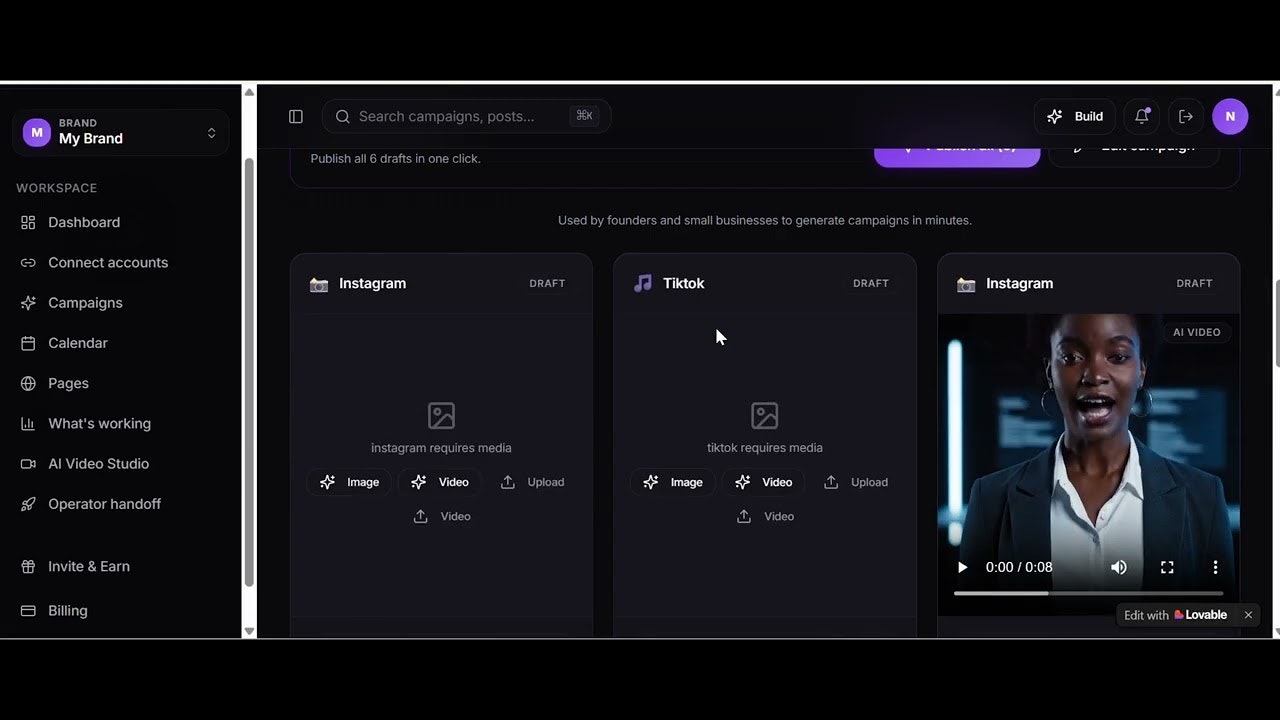Image resolution: width=1280 pixels, height=720 pixels.
Task: Mute the video volume
Action: click(x=1119, y=567)
